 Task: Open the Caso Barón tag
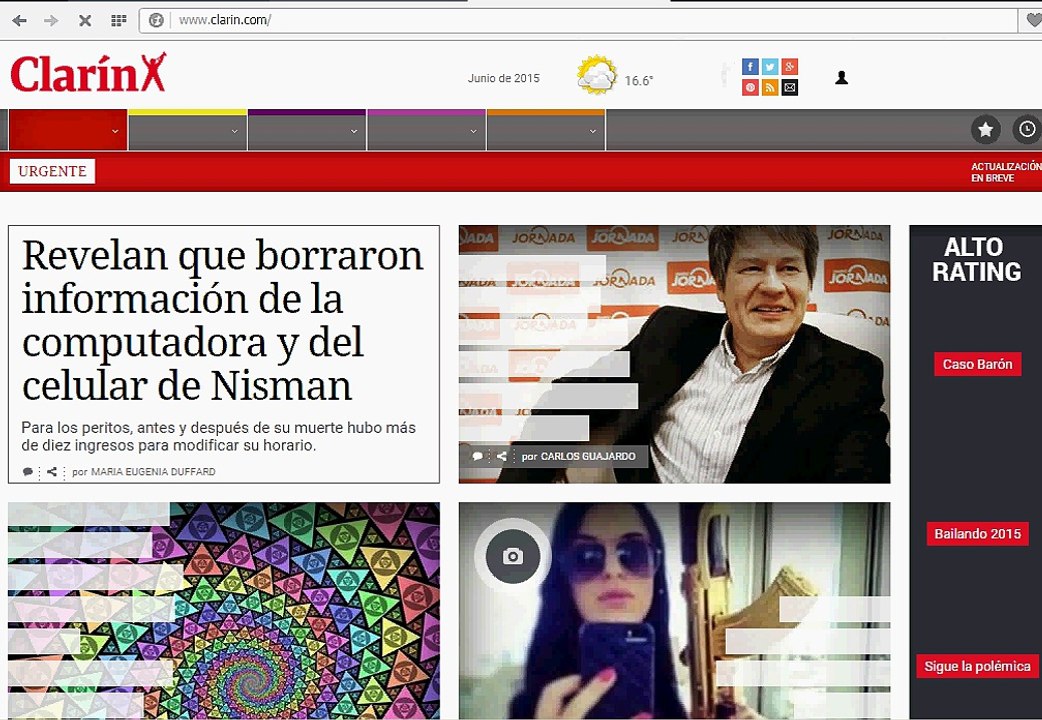tap(978, 364)
